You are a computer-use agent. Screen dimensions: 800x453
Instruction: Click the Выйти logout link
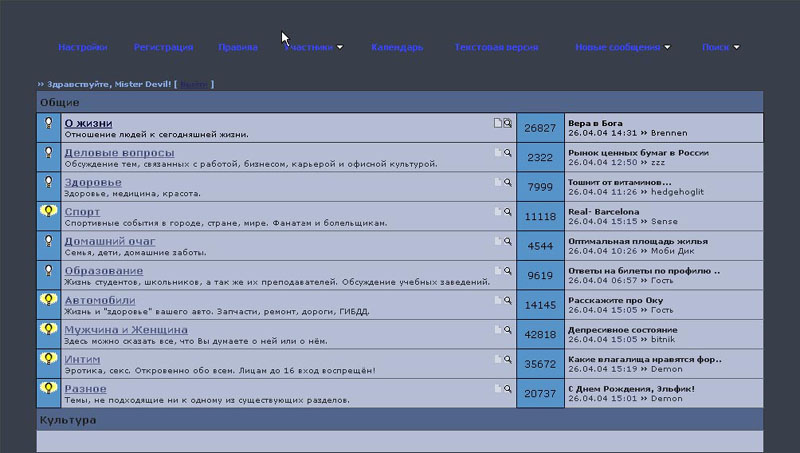point(194,84)
